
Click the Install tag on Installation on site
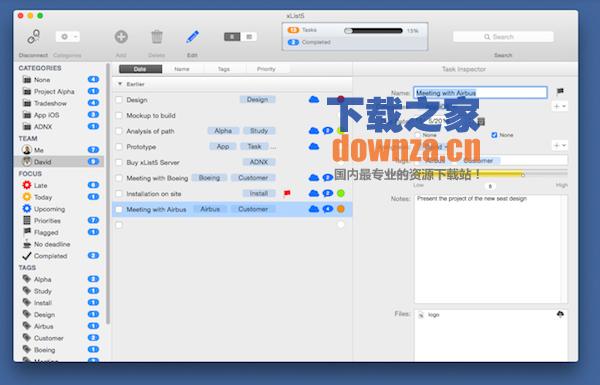259,194
